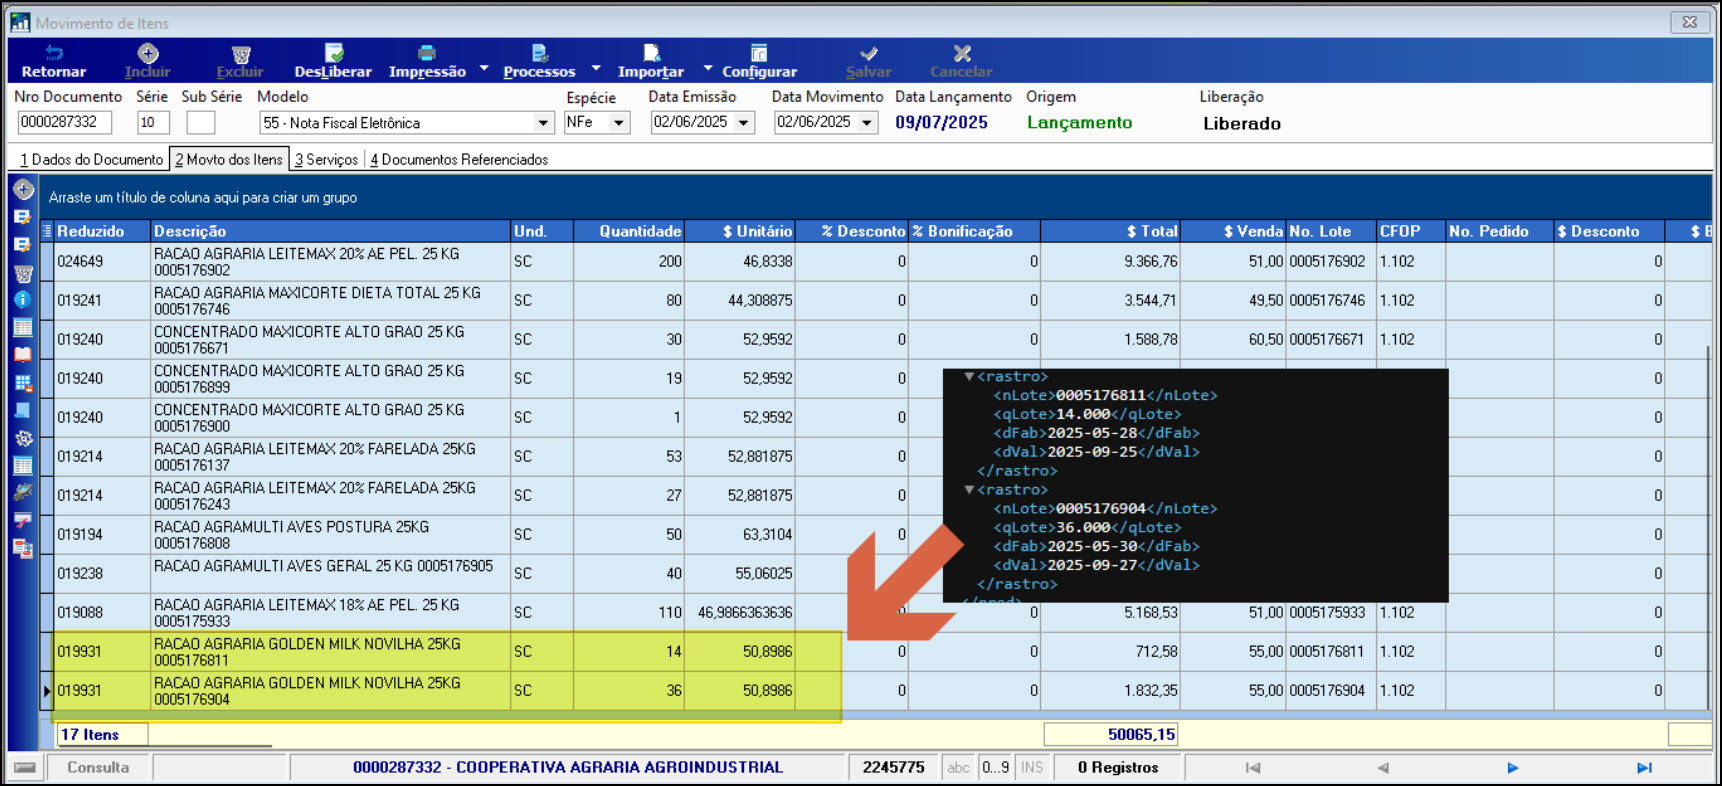Click the Retornar toolbar button
The height and width of the screenshot is (786, 1722).
pos(54,61)
